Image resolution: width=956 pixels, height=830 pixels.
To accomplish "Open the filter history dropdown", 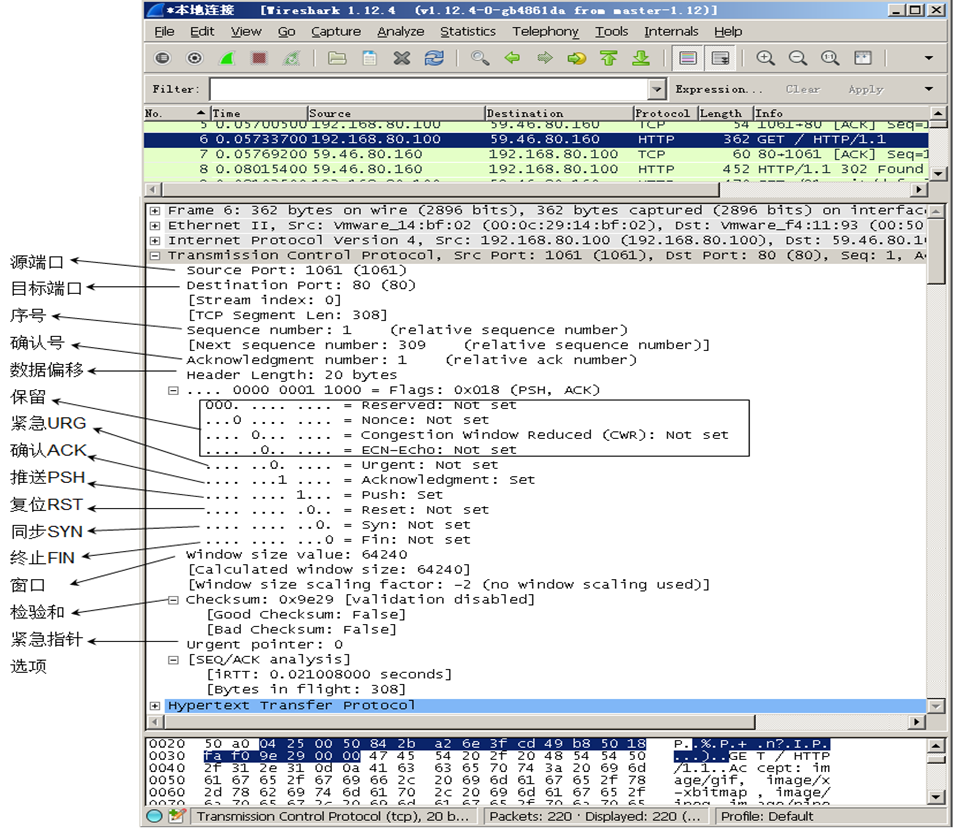I will tap(657, 90).
